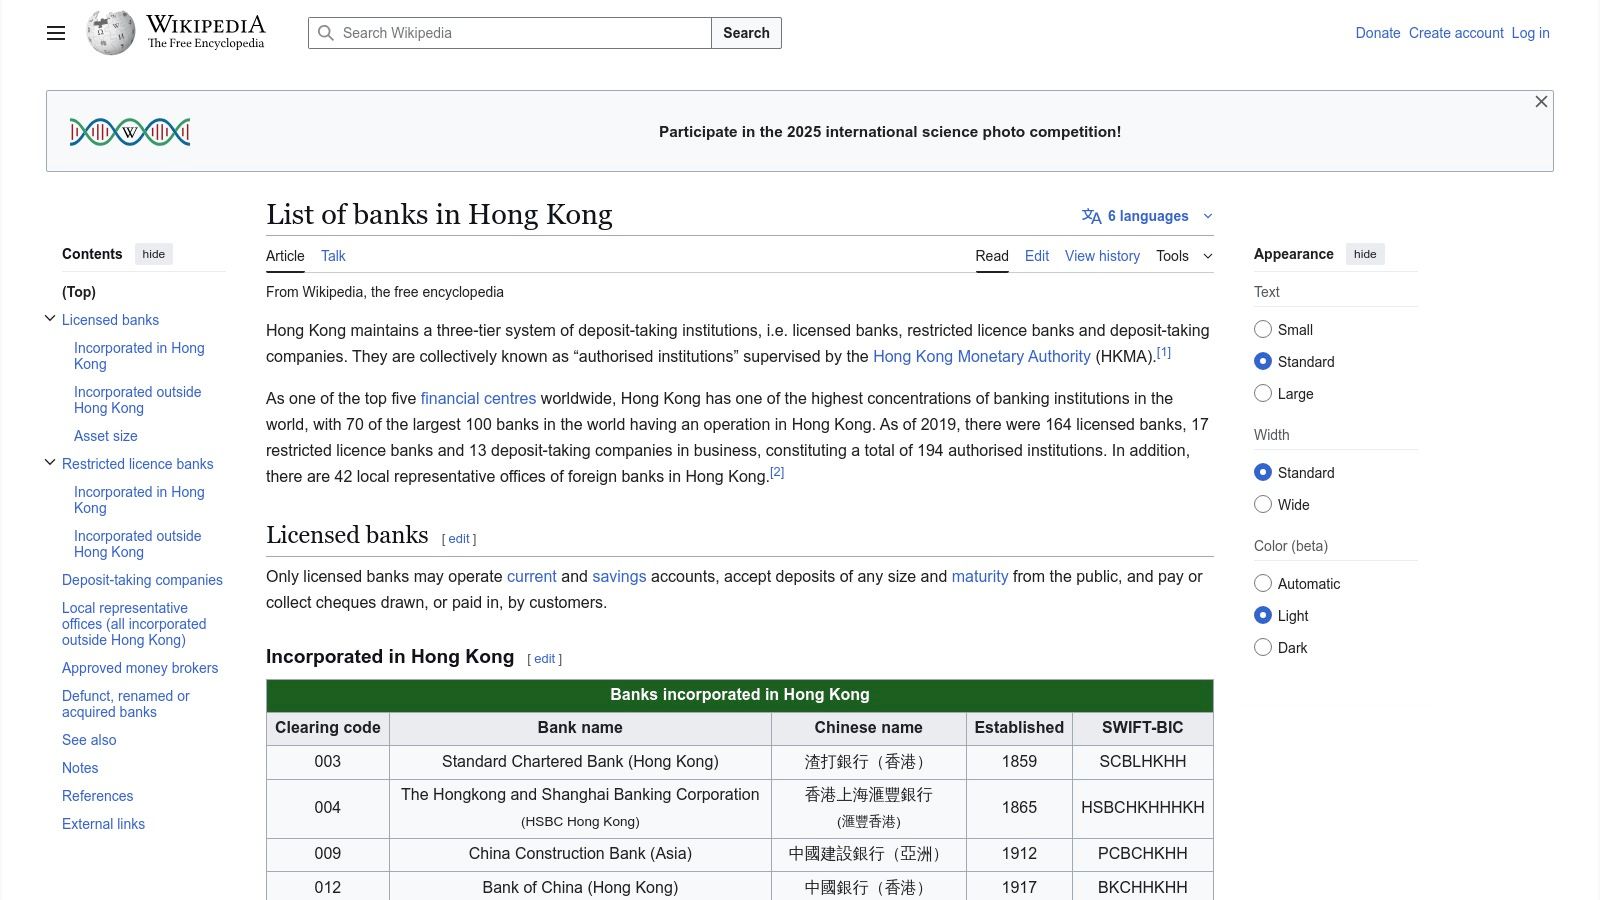
Task: Select Light color mode
Action: [x=1263, y=615]
